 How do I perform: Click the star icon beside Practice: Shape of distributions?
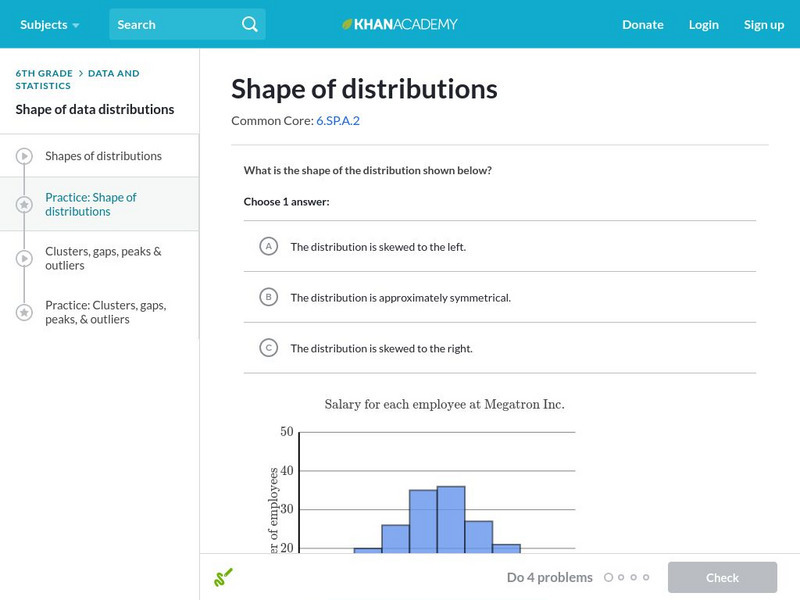[x=22, y=204]
